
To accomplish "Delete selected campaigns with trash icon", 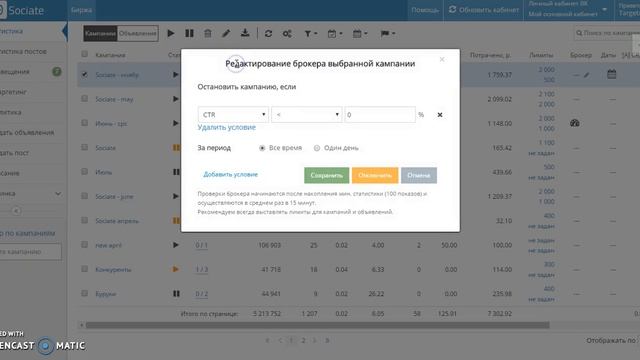I will [x=208, y=33].
